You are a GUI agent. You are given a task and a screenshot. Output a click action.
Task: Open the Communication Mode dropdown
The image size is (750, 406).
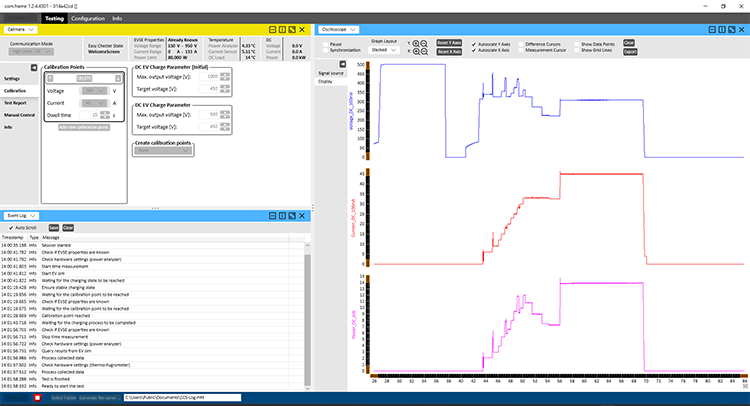[32, 51]
